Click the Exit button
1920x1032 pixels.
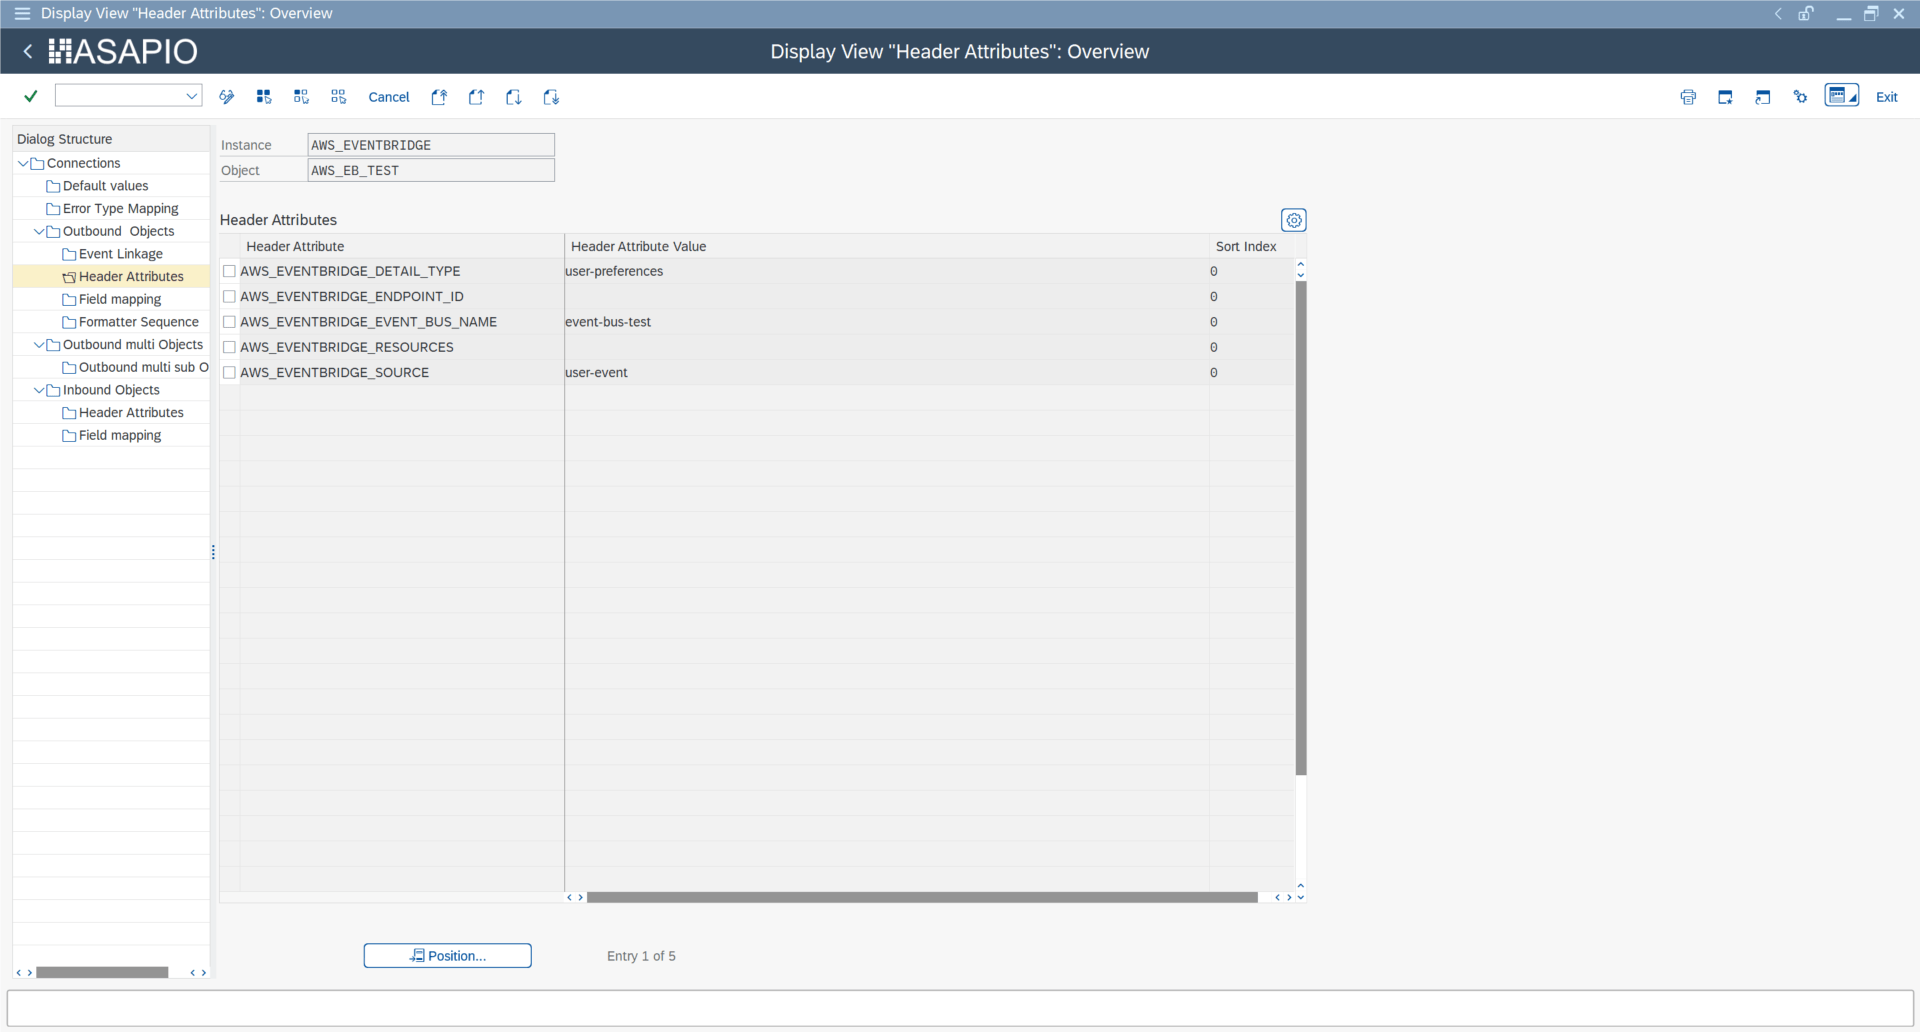click(x=1886, y=97)
